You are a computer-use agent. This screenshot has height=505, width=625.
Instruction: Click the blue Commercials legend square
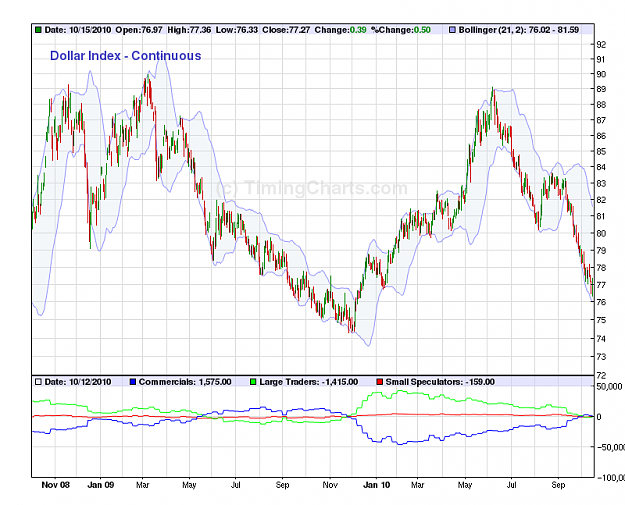pyautogui.click(x=133, y=382)
